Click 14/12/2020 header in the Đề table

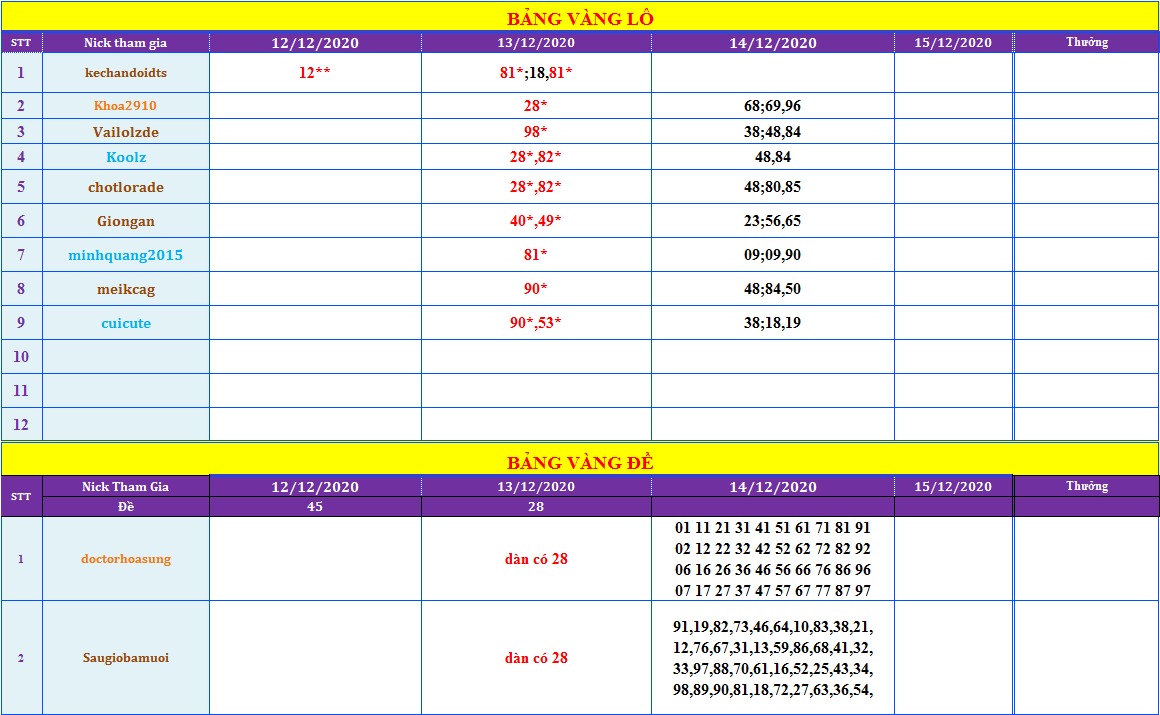(x=773, y=486)
